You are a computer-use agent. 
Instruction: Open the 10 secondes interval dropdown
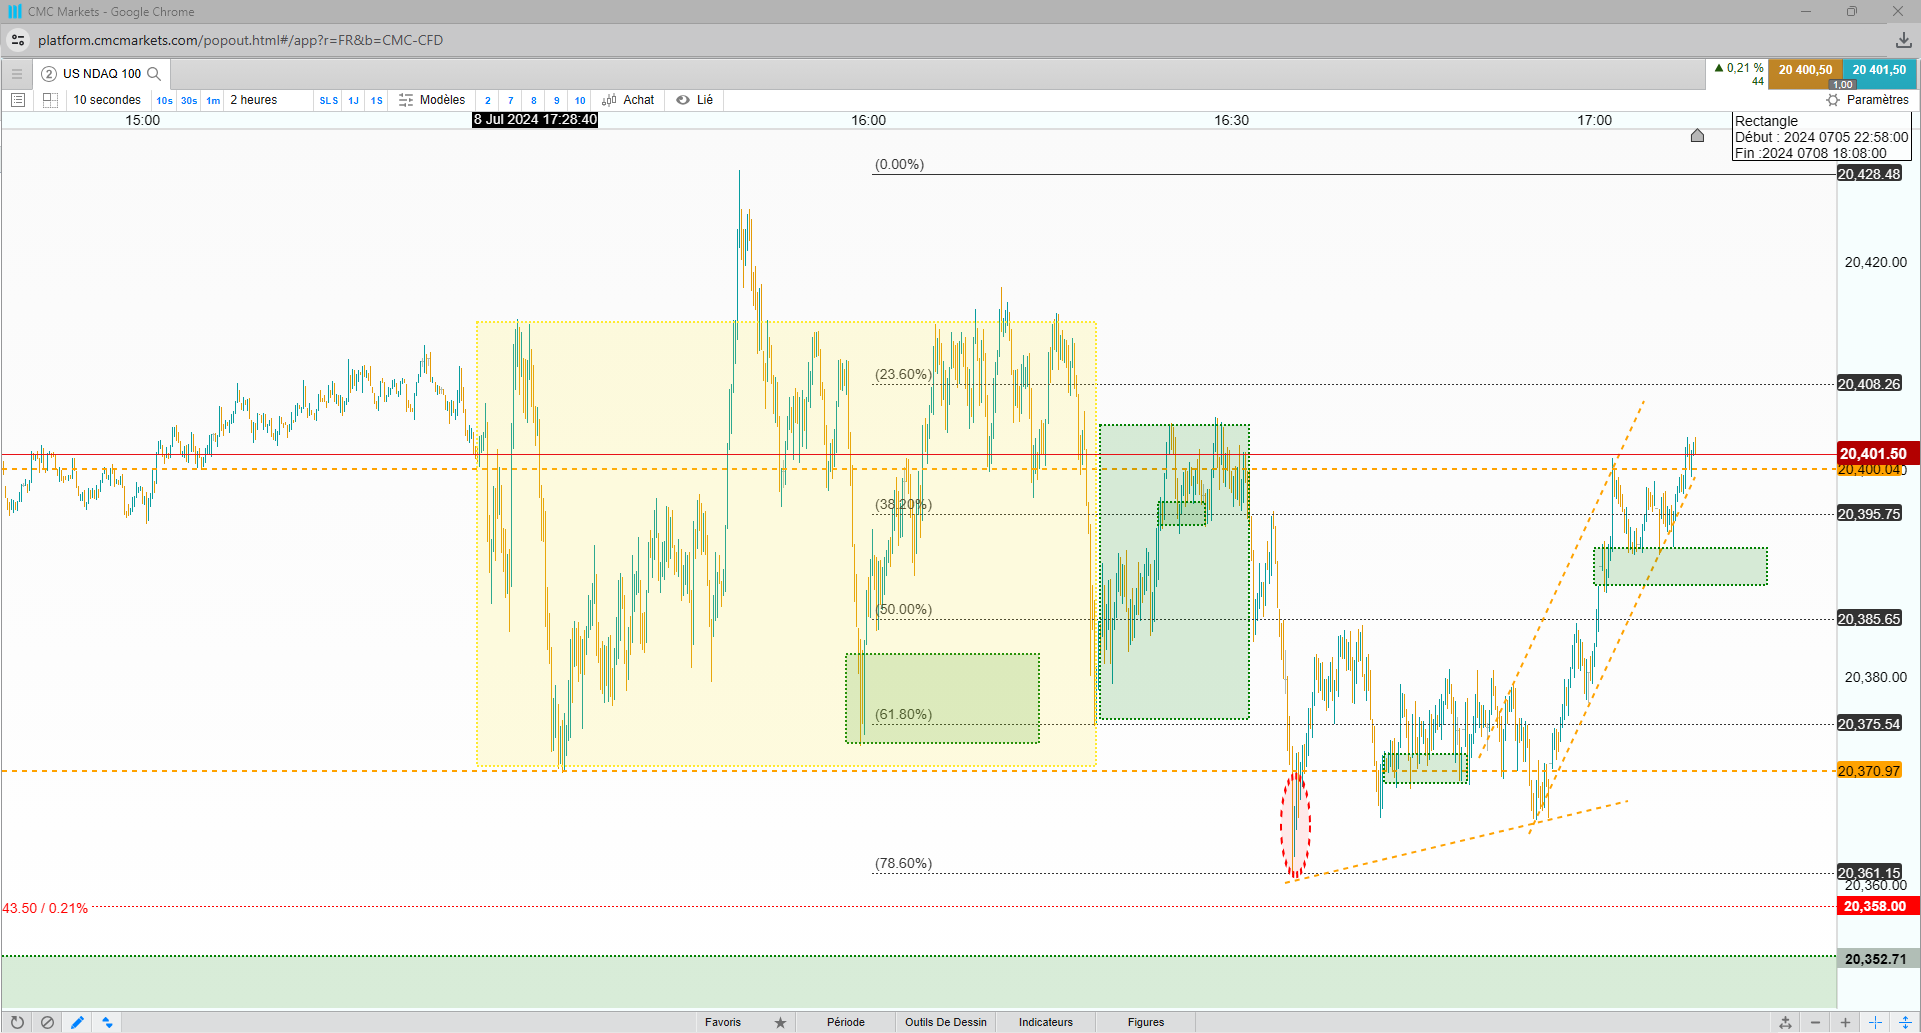coord(107,100)
